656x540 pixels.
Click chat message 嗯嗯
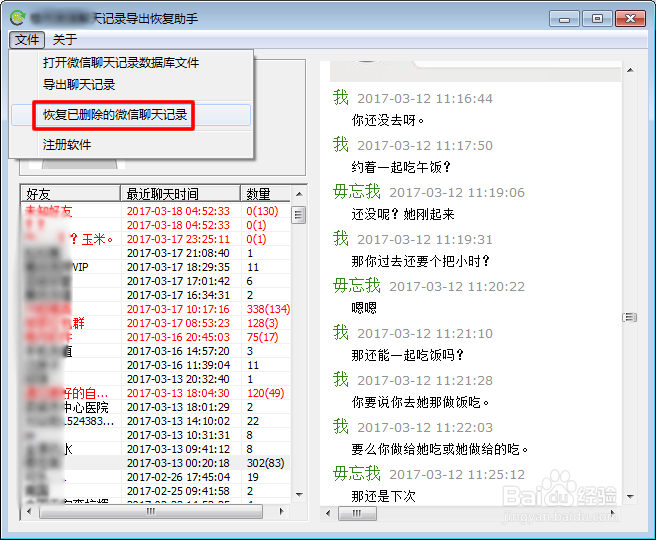[x=364, y=308]
